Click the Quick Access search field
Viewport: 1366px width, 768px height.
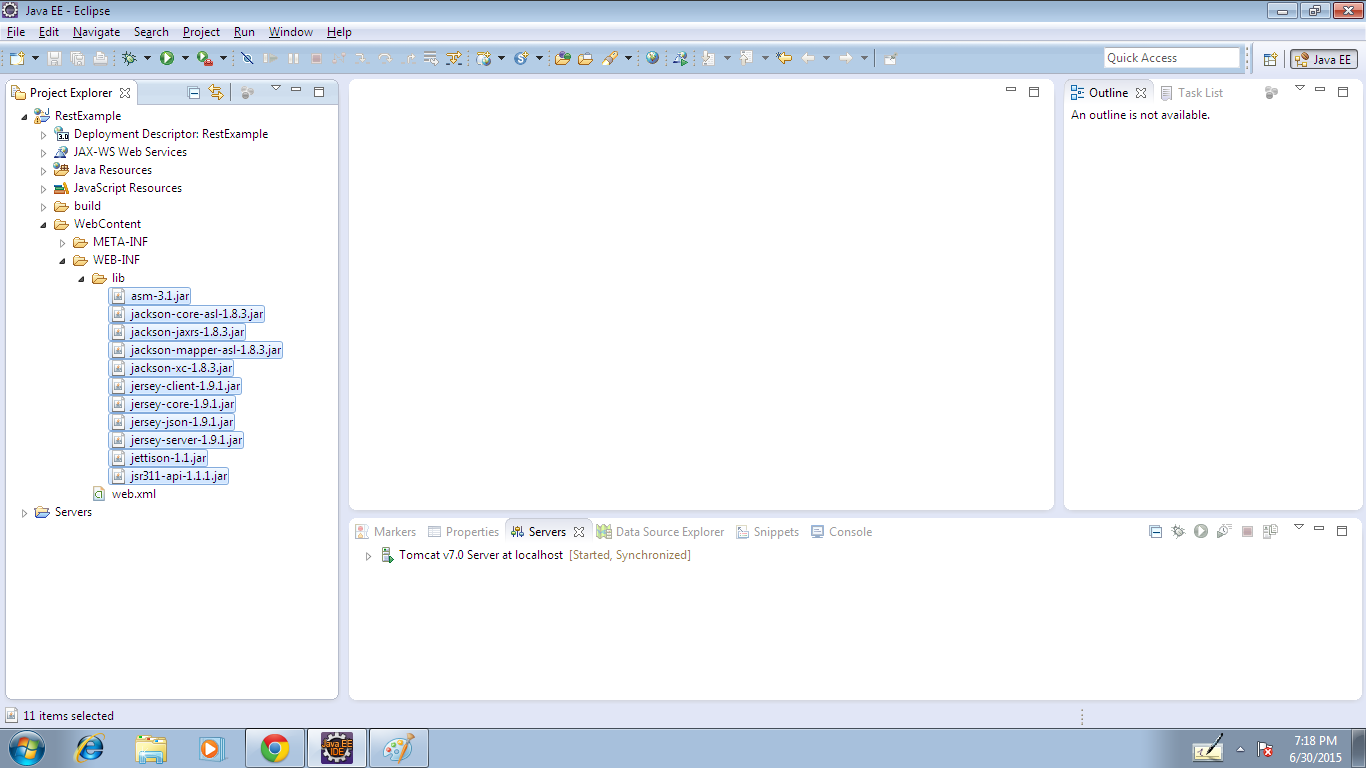pos(1172,58)
